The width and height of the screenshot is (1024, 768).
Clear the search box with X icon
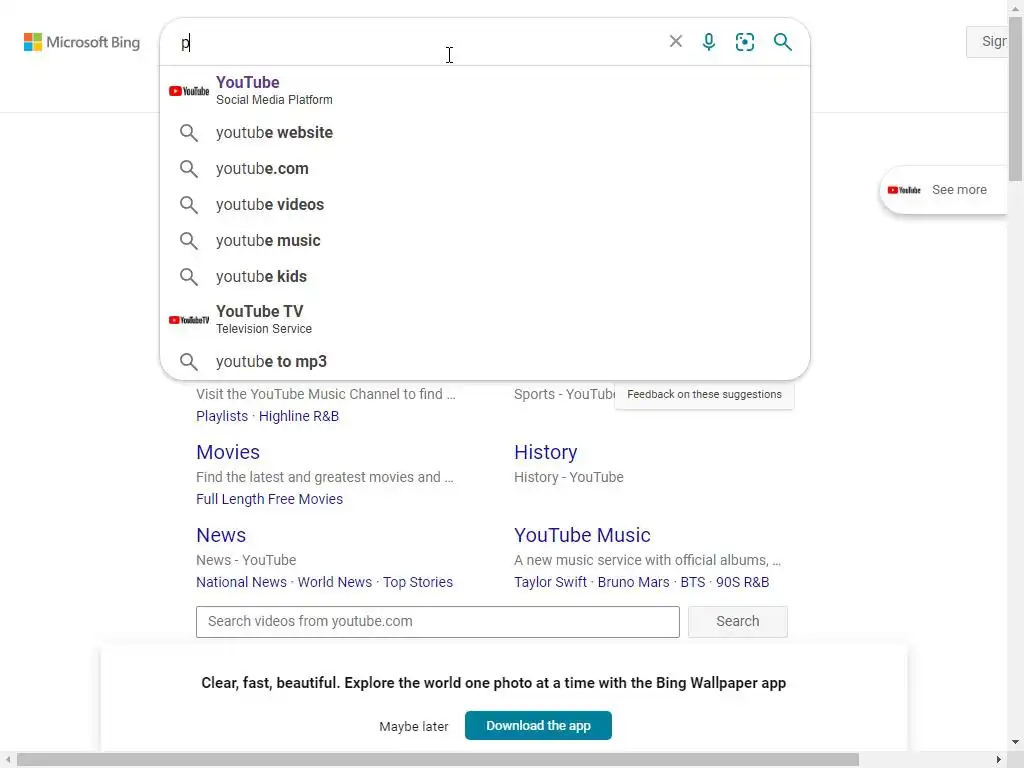(676, 42)
